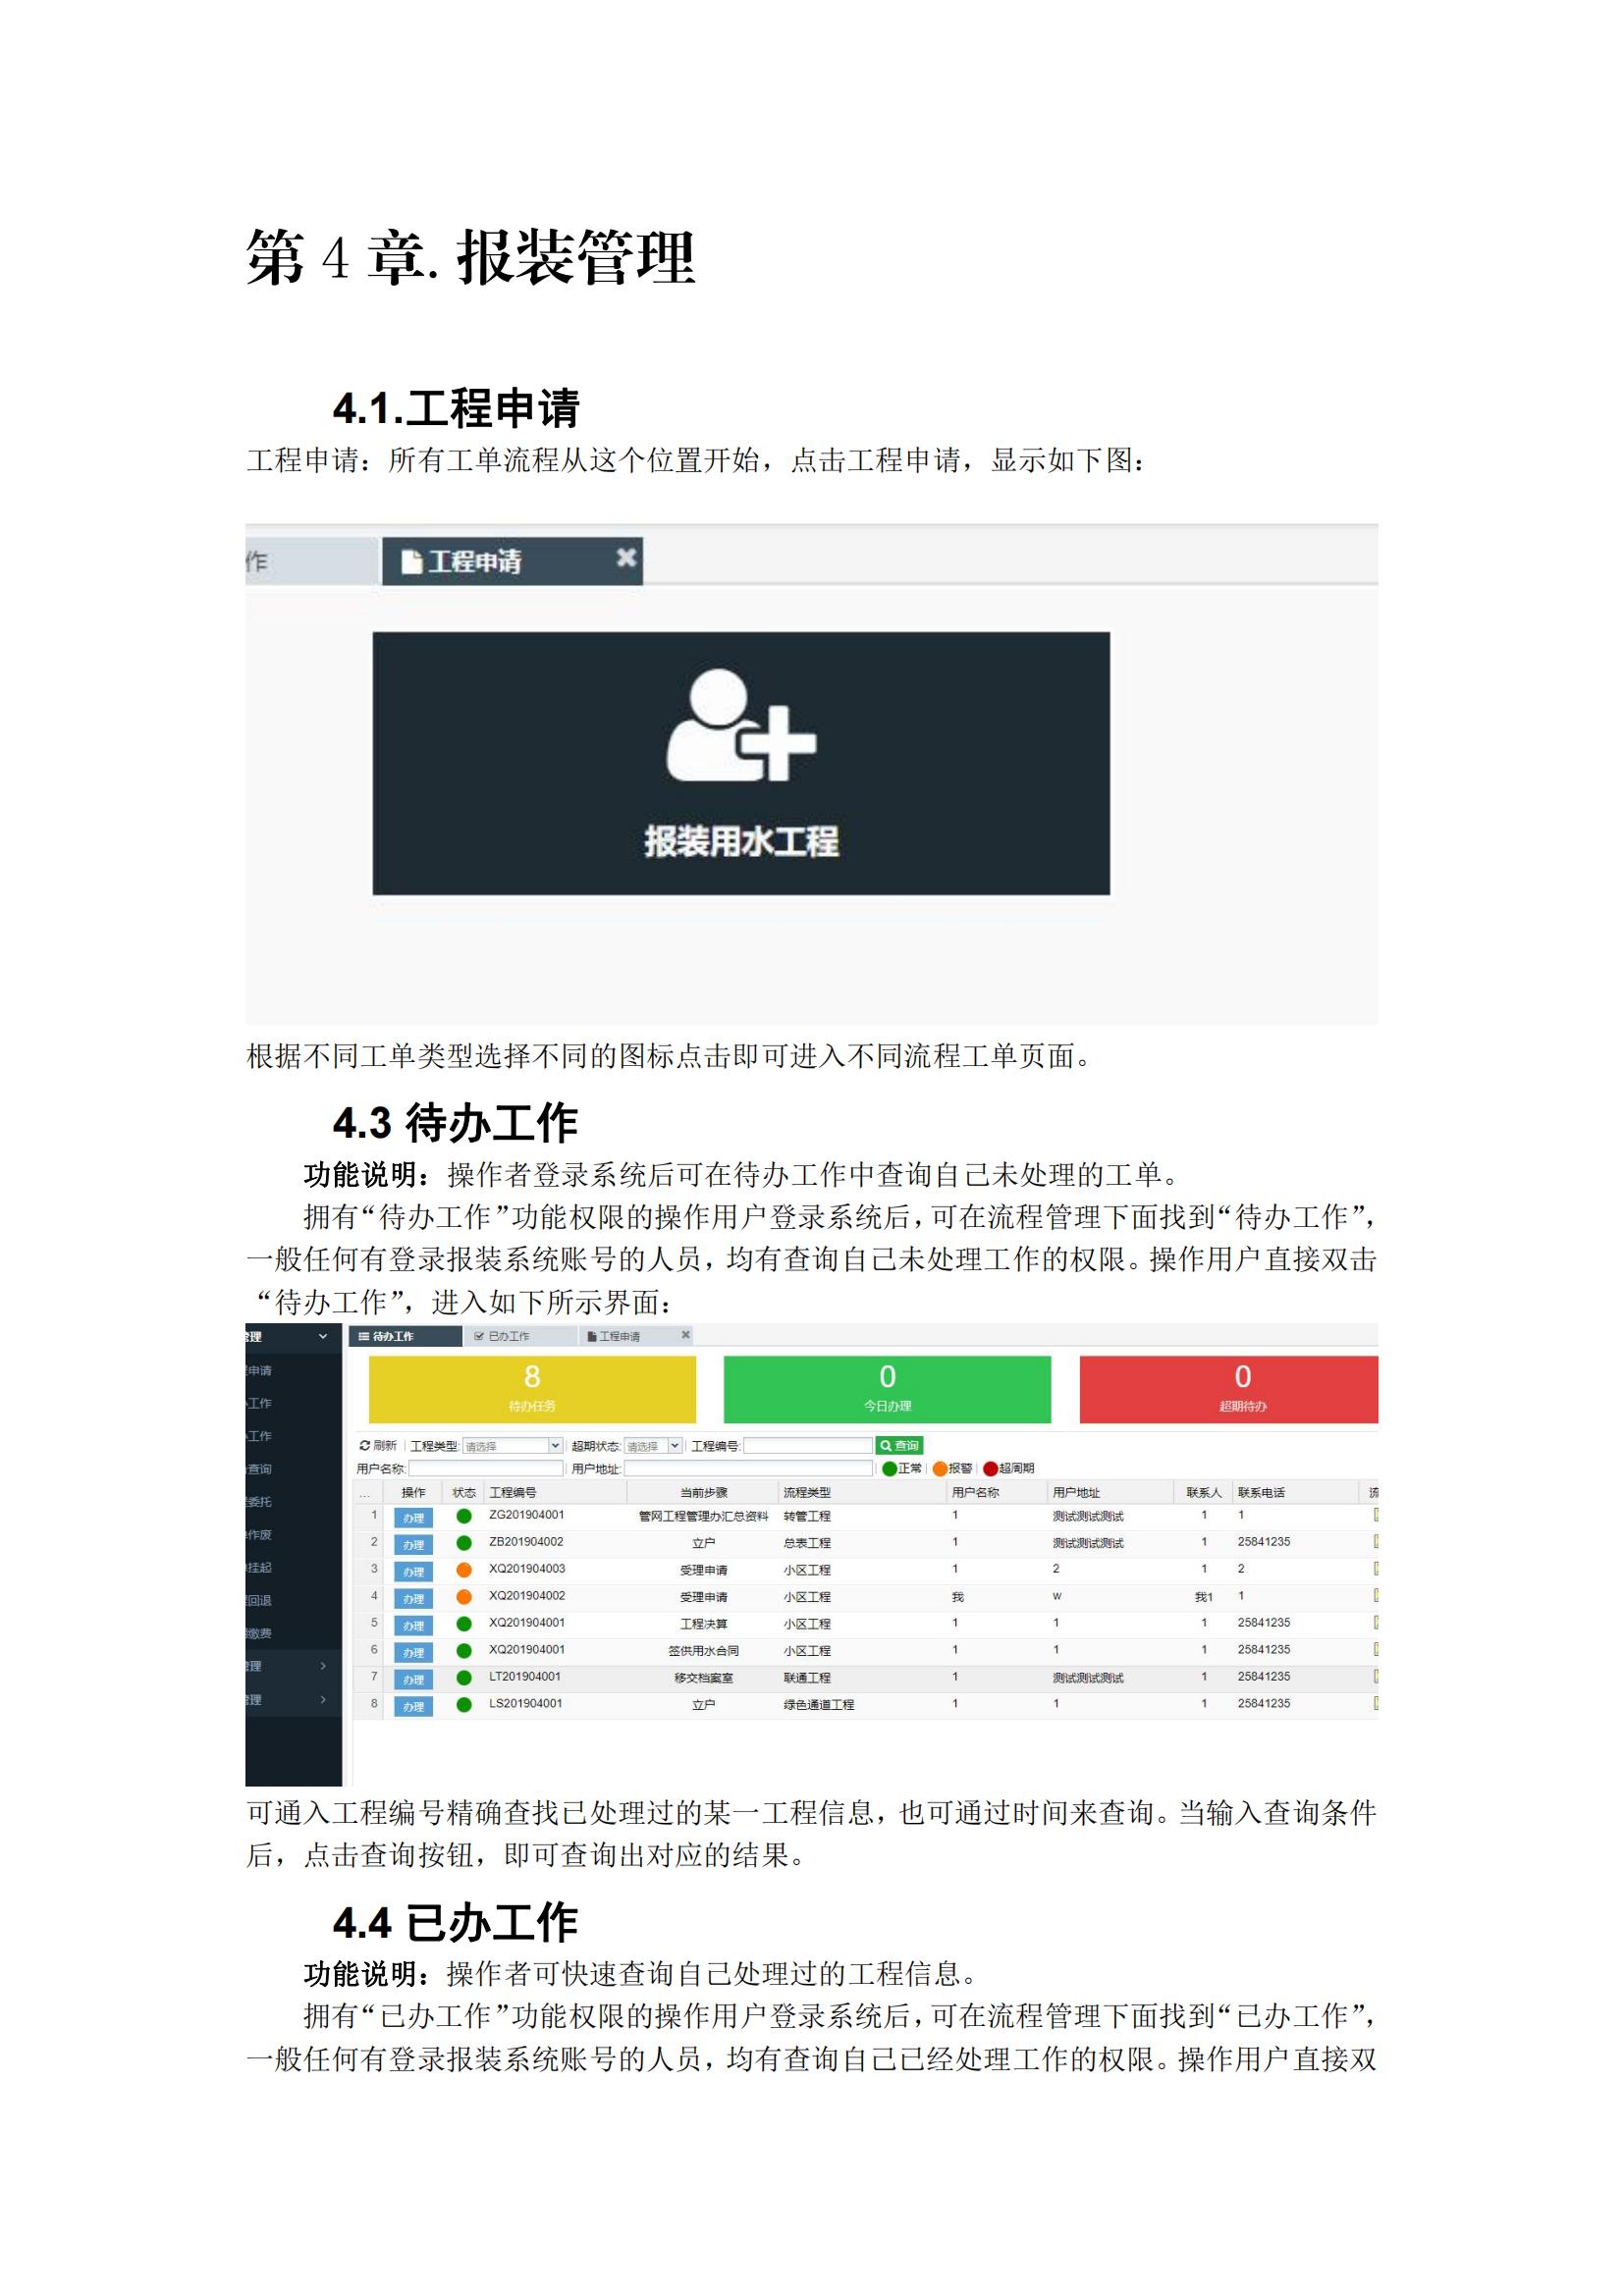Click the 工程编号 input field
This screenshot has height=2296, width=1624.
tap(808, 1446)
